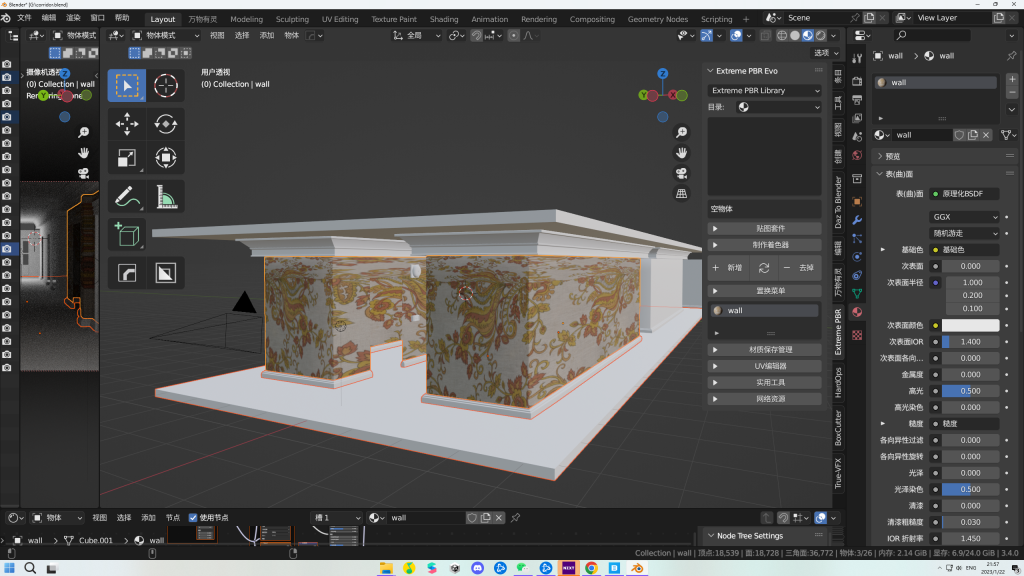Open the 次表面颜色 white color swatch
This screenshot has height=576, width=1024.
tap(970, 325)
